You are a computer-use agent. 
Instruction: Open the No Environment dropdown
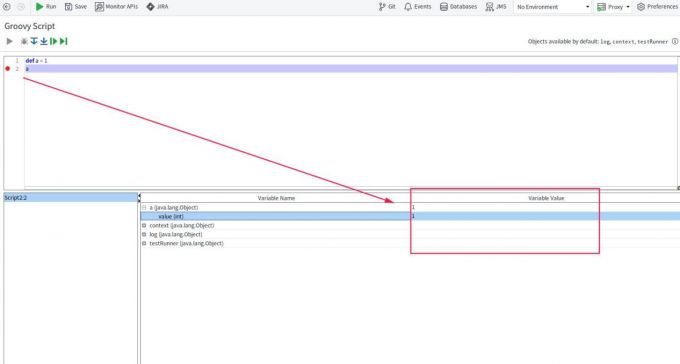point(553,7)
